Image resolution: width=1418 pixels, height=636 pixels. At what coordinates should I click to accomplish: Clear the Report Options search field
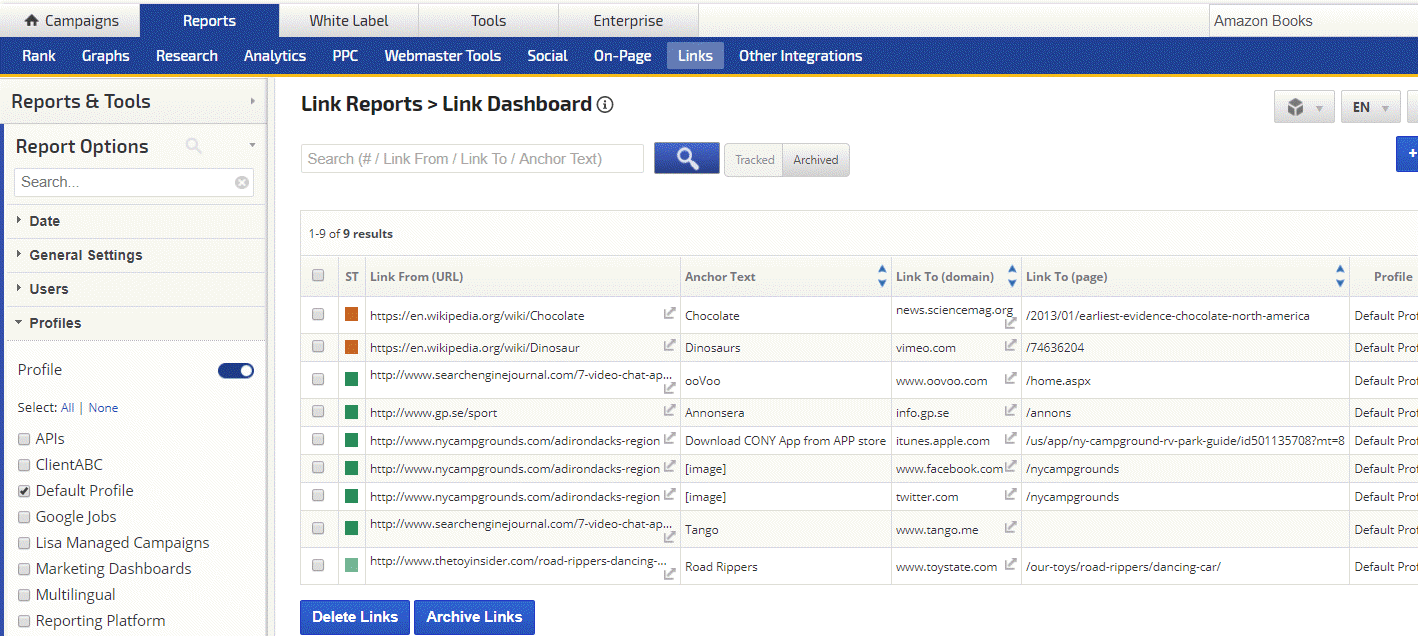pos(241,182)
